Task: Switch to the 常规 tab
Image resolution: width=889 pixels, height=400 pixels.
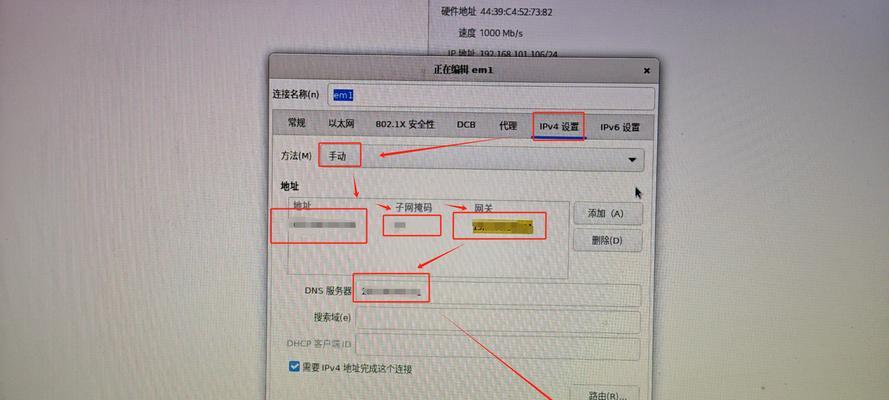Action: tap(296, 123)
